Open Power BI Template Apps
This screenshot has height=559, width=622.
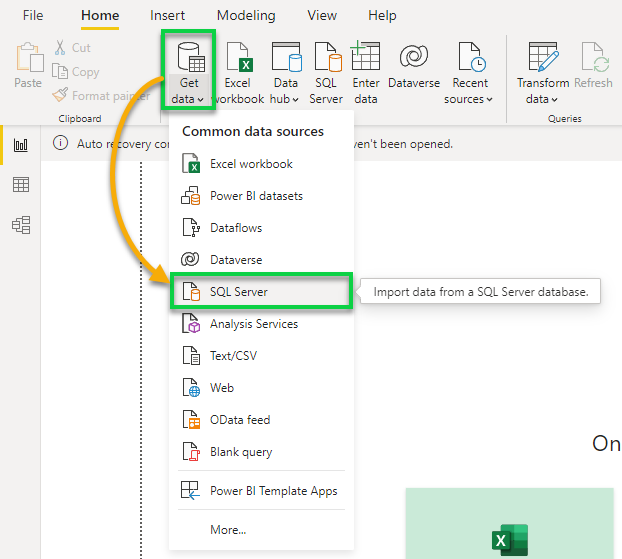coord(261,491)
